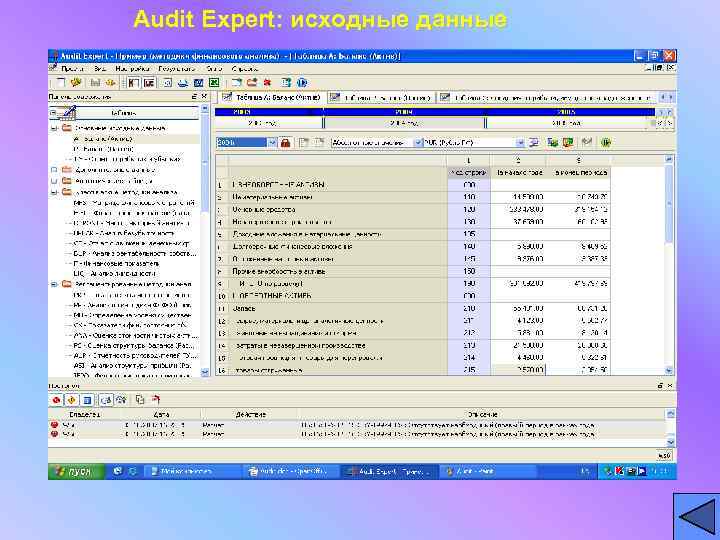Open the Вид menu
This screenshot has height=540, width=720.
pos(100,69)
